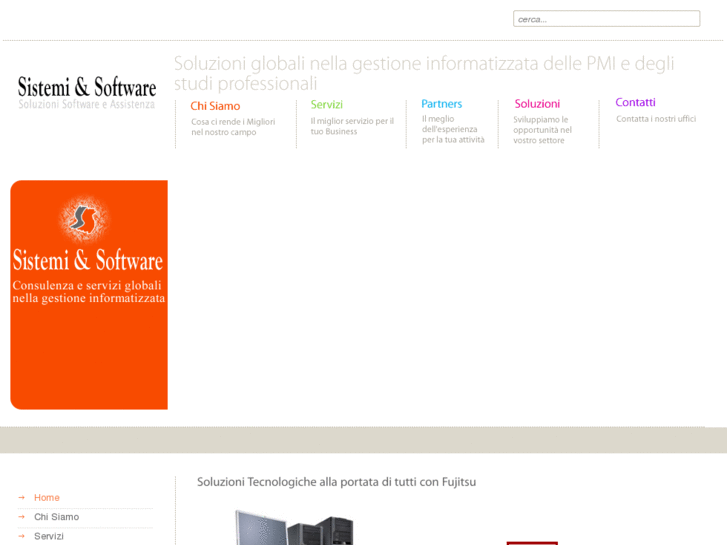
Task: Click the Home link in the sidebar
Action: (x=47, y=497)
